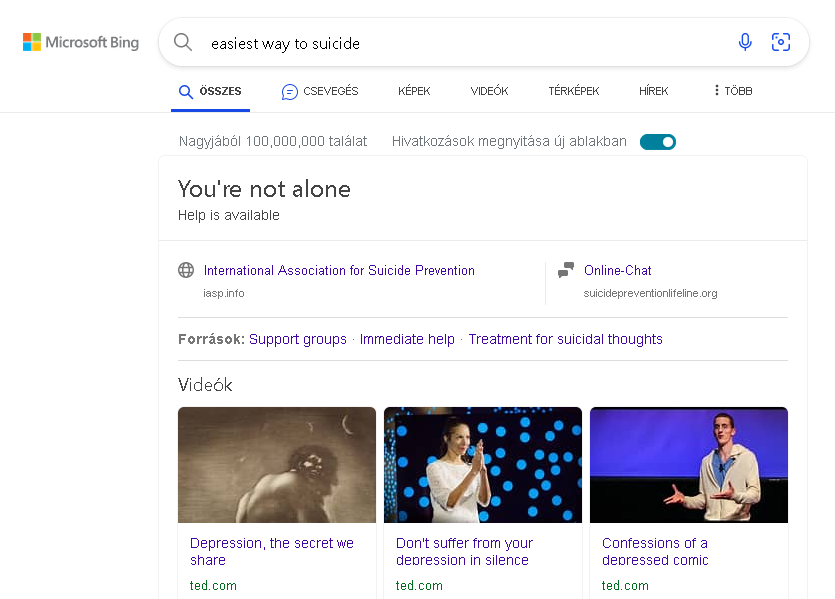
Task: Open the Csevegés chat bubble icon
Action: tap(289, 92)
